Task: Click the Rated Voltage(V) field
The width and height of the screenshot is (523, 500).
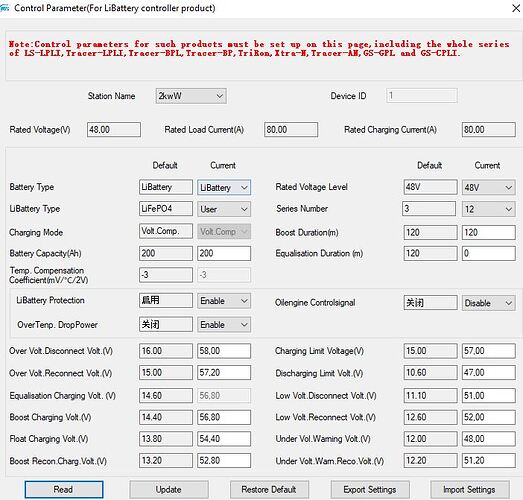Action: pyautogui.click(x=114, y=129)
